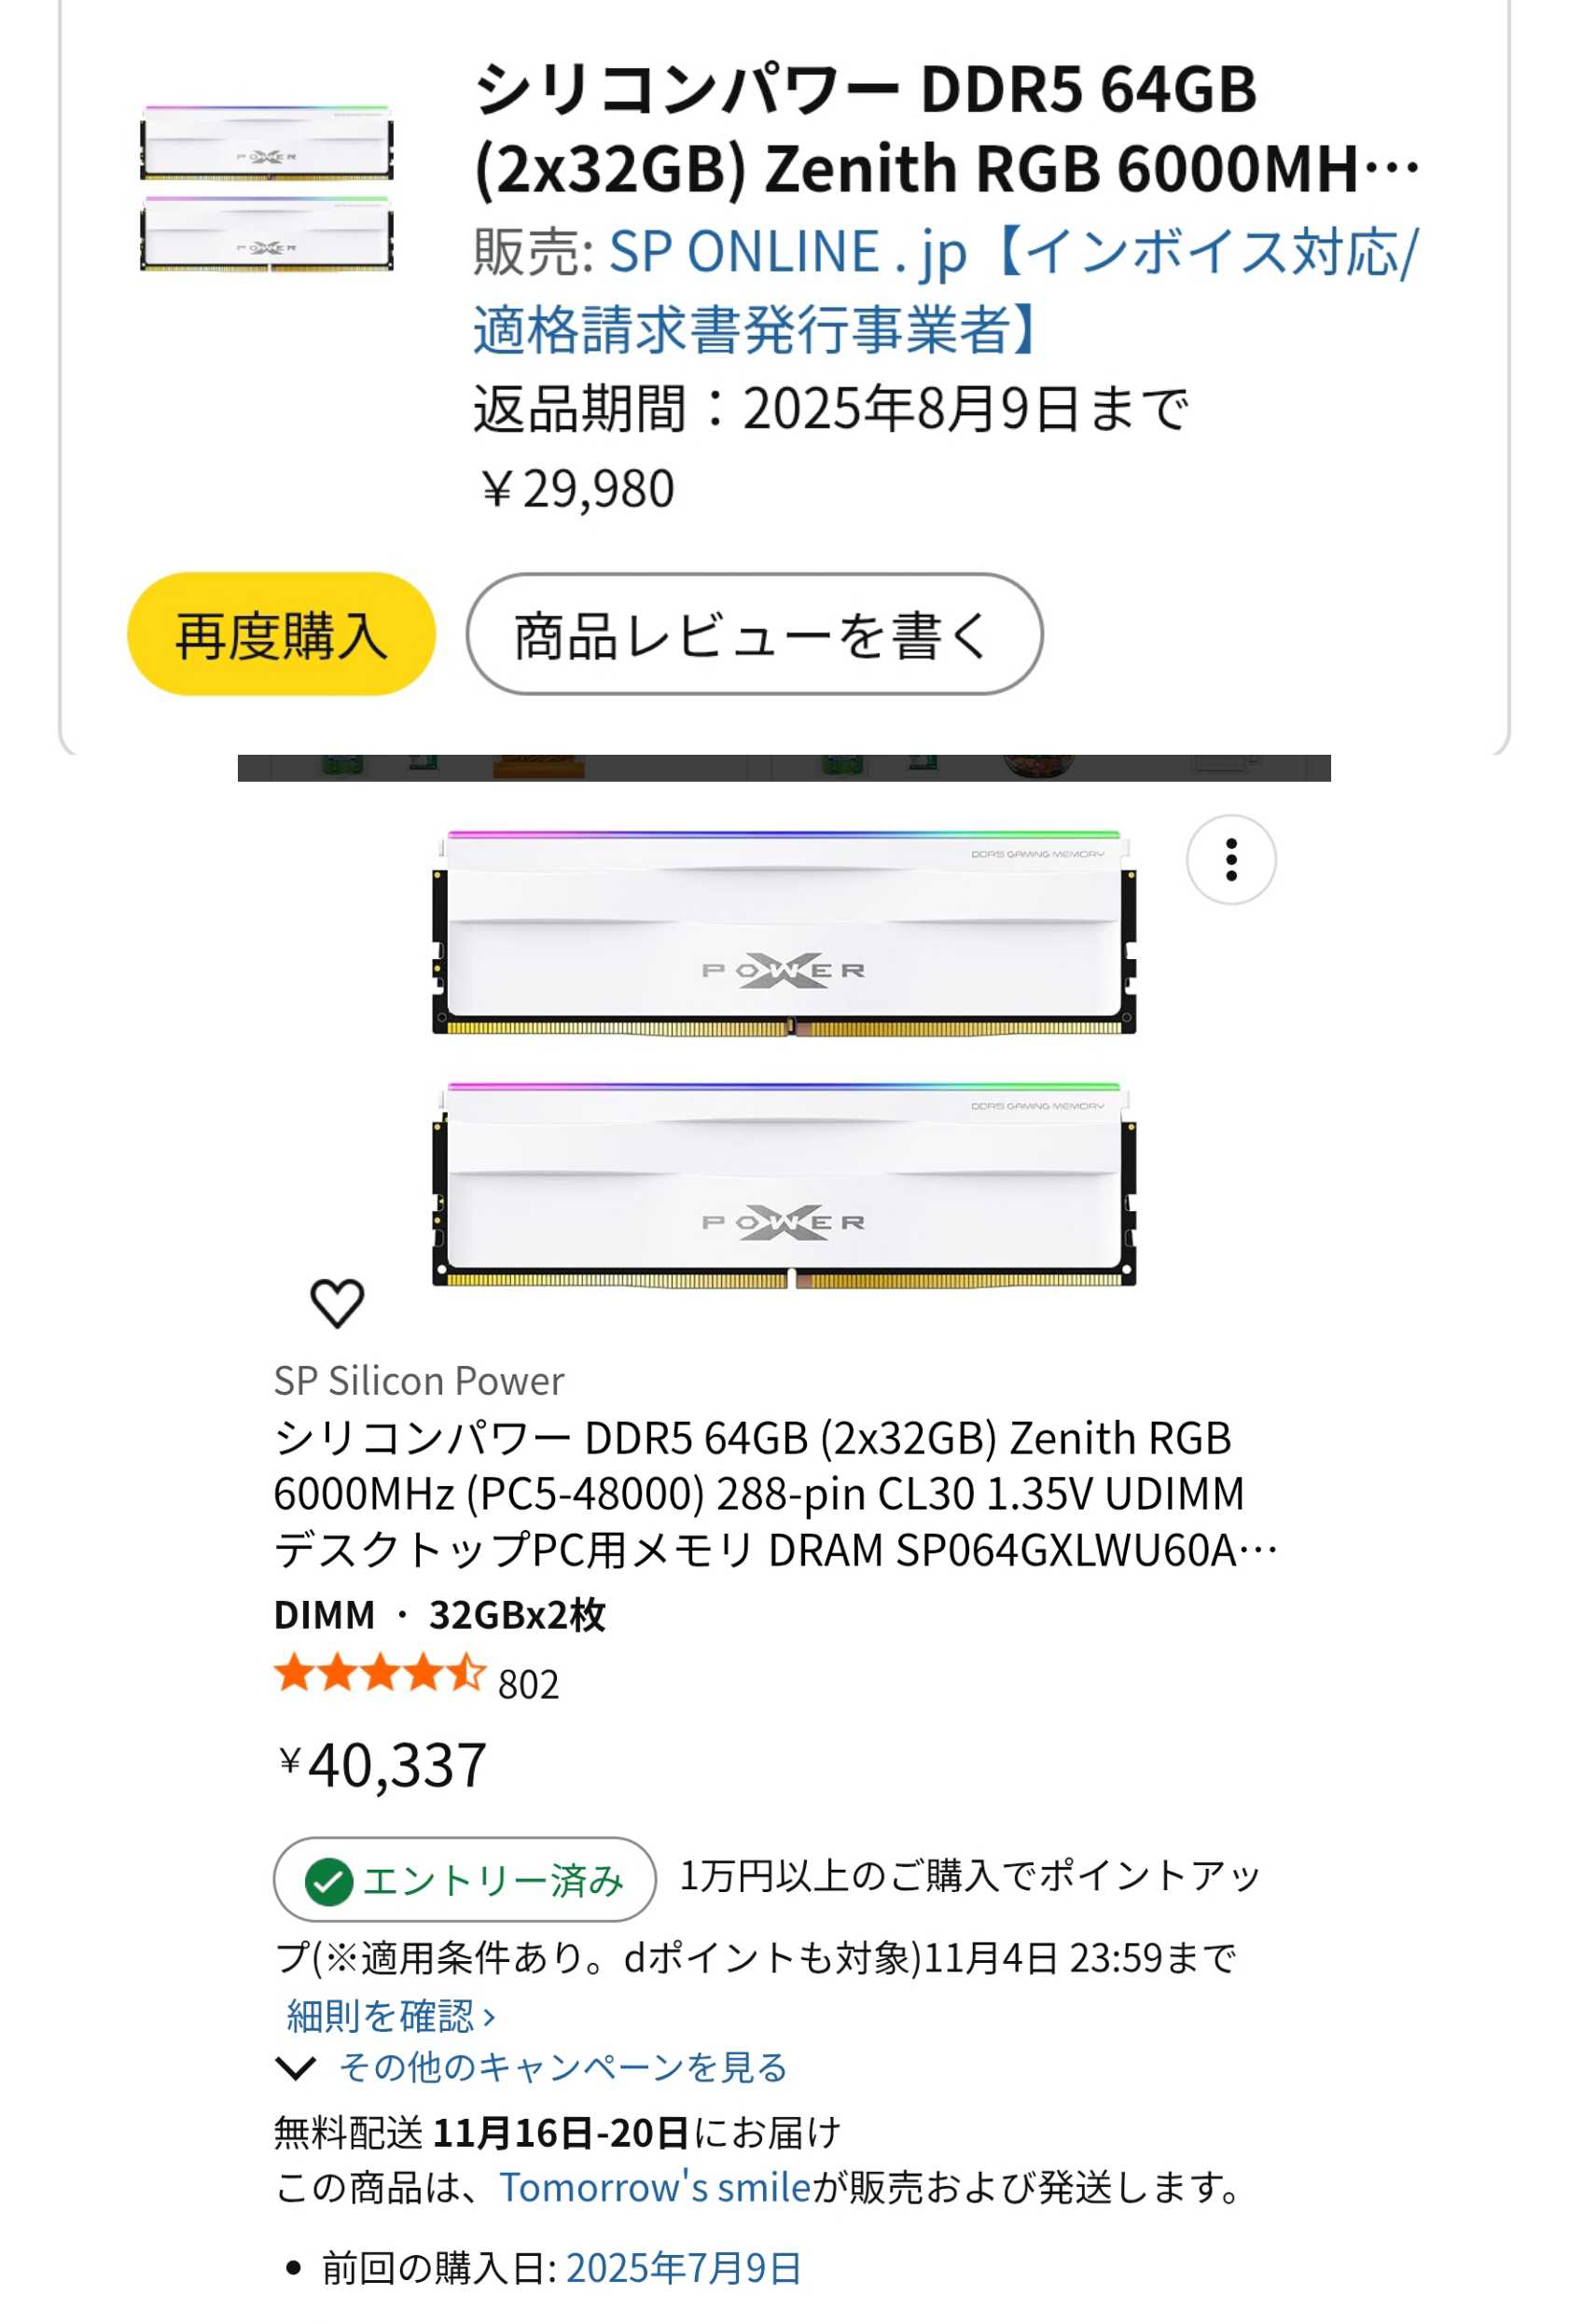Click the chevron beside other campaigns
Screen dimensions: 1569x2324
pyautogui.click(x=296, y=2067)
